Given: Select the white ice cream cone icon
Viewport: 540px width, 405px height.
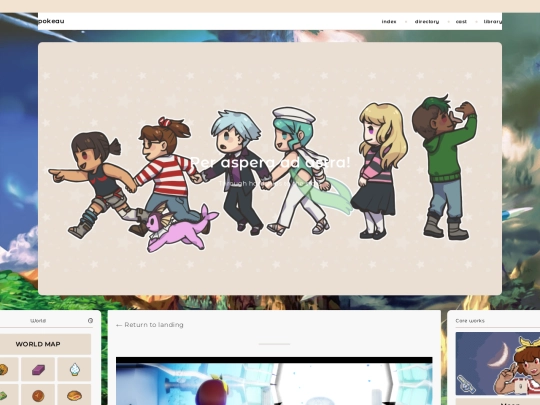Looking at the screenshot, I should pyautogui.click(x=74, y=370).
